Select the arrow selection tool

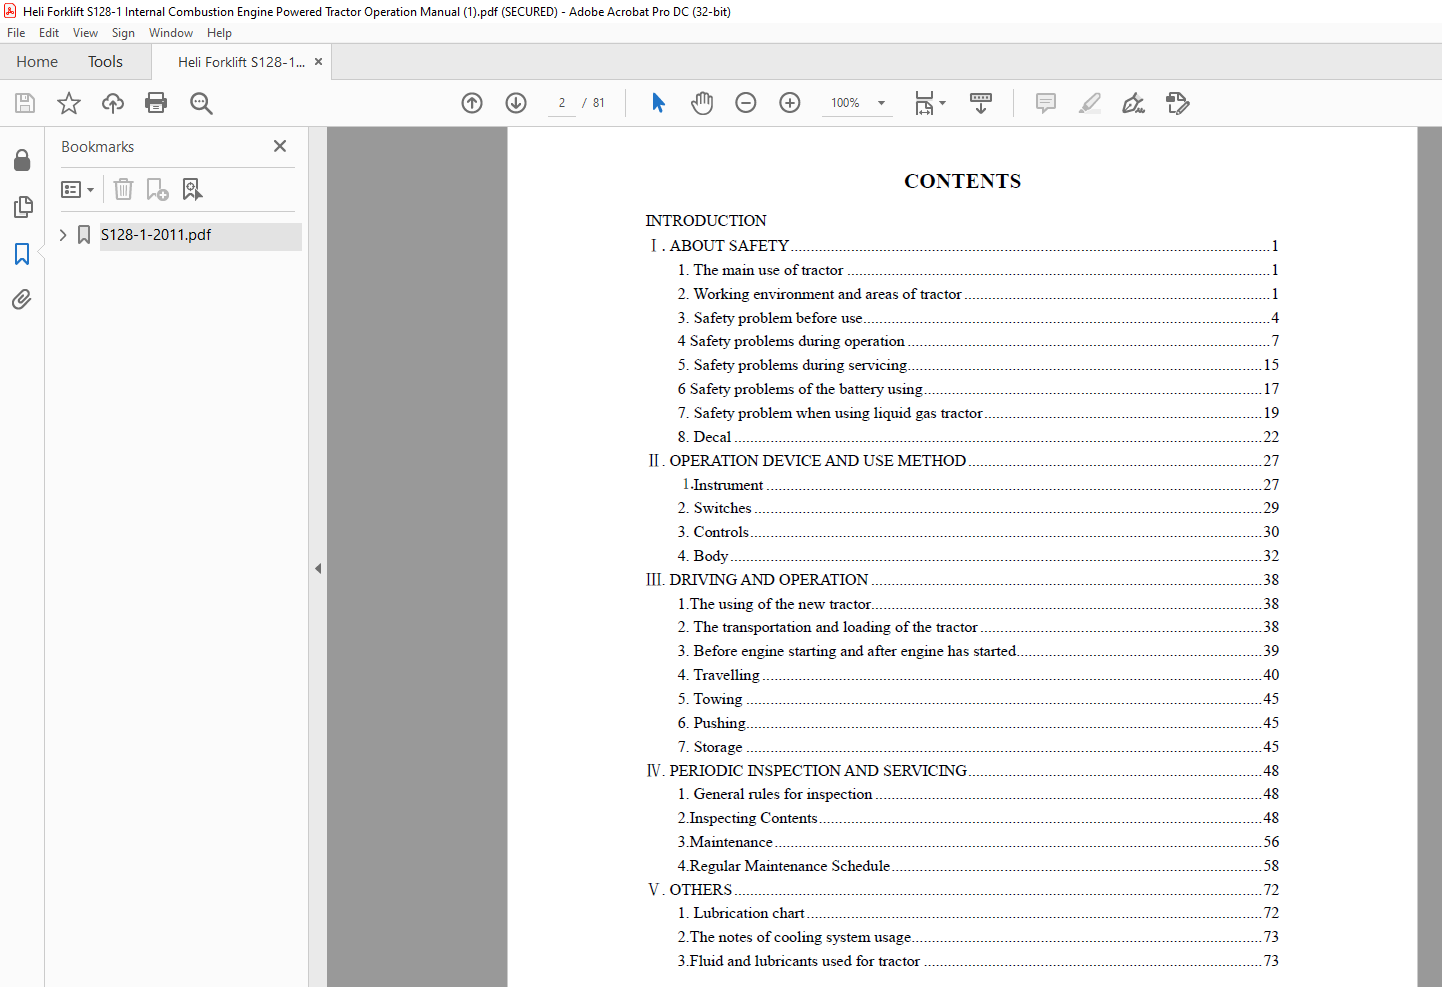(658, 103)
